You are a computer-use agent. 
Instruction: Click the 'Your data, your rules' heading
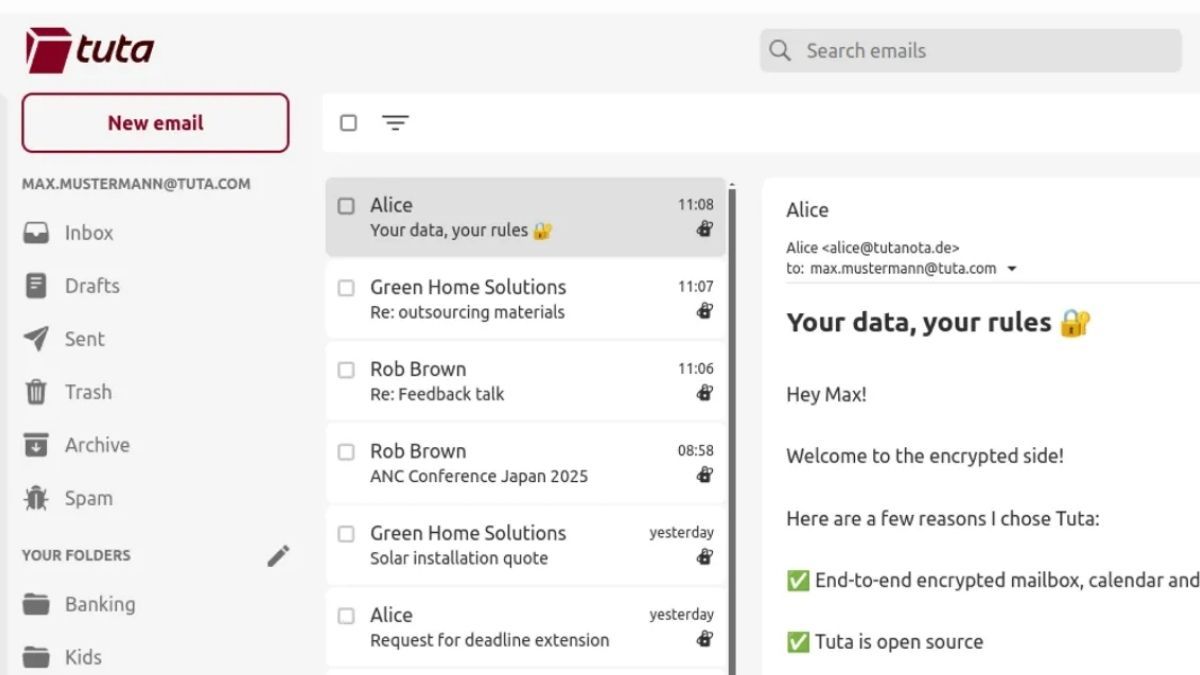click(938, 323)
